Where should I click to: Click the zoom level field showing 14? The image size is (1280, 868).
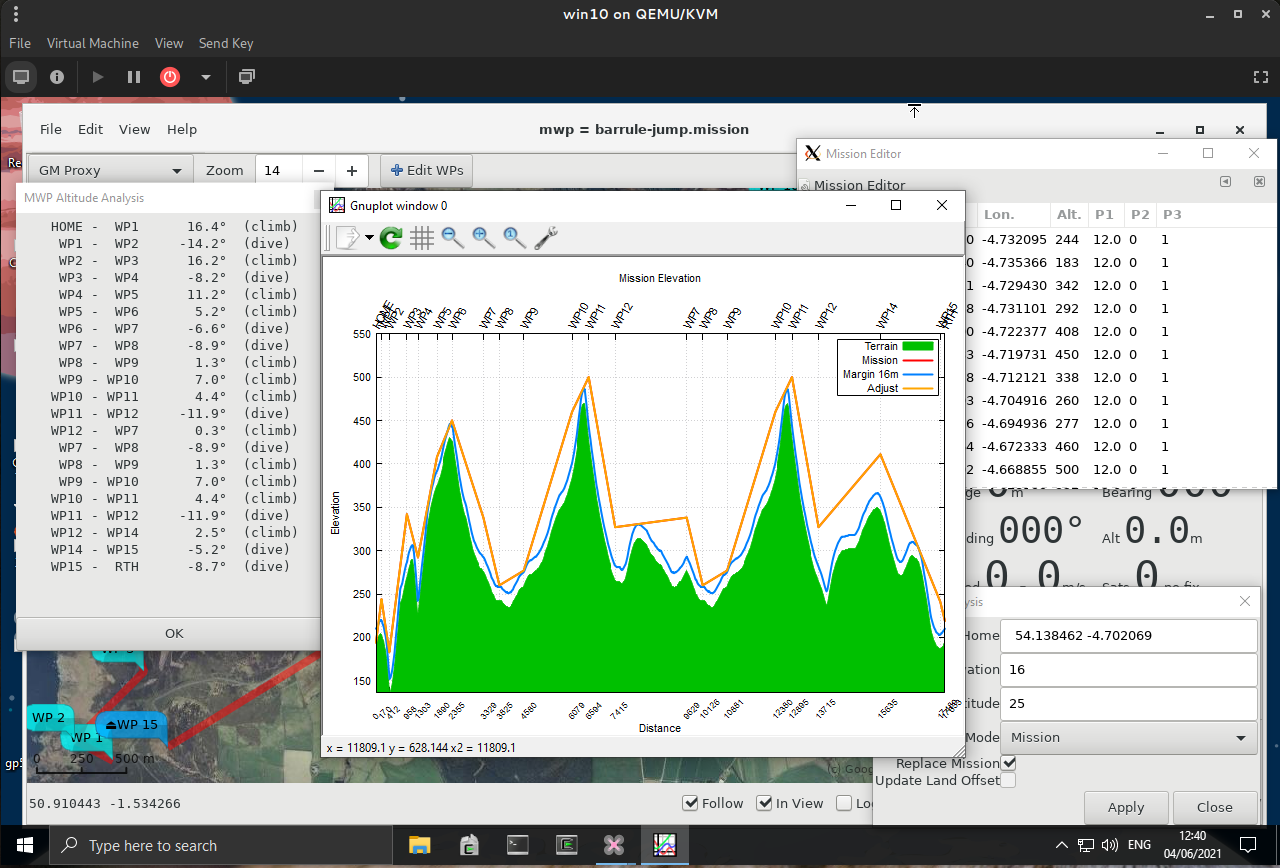(278, 170)
